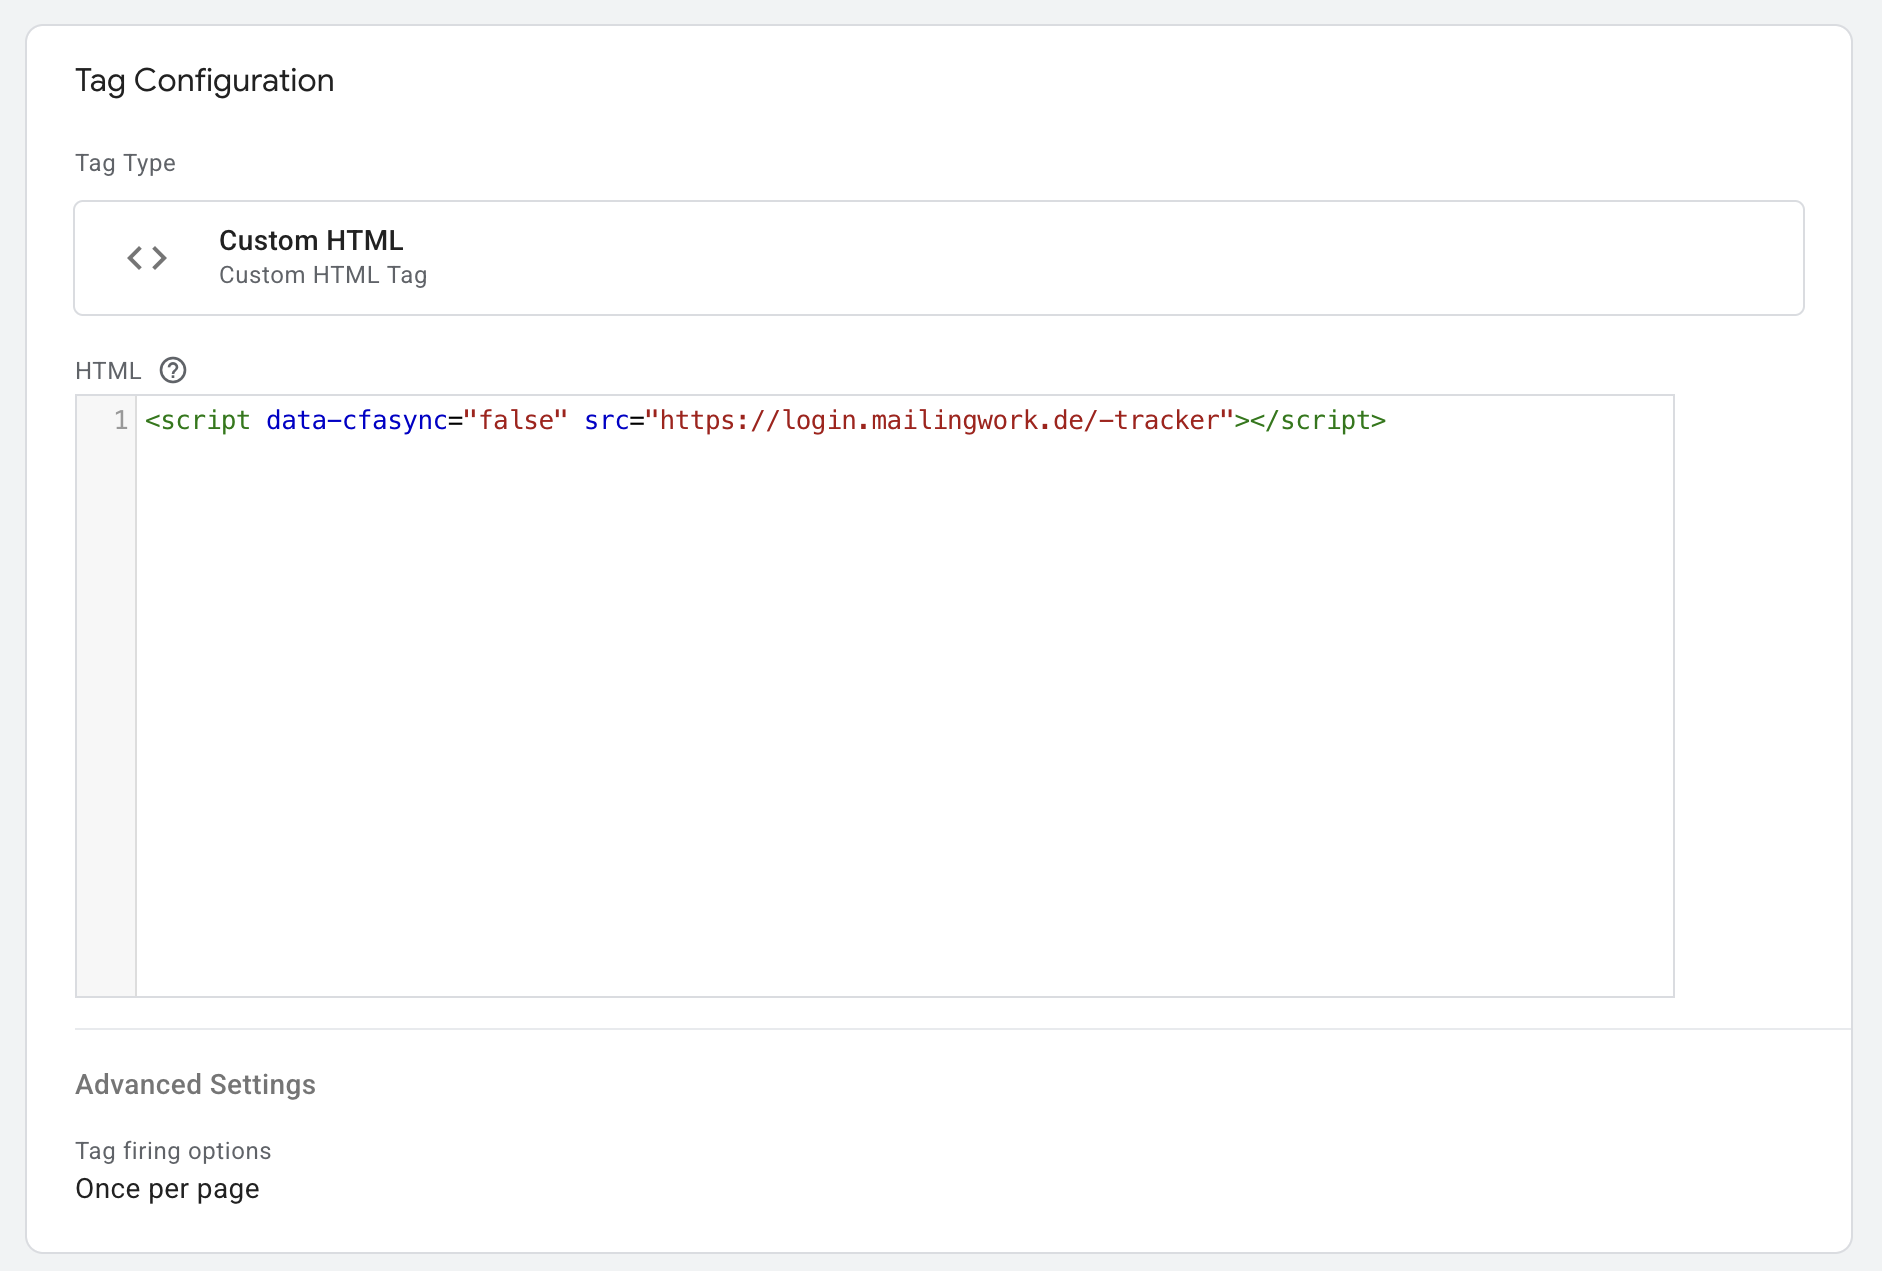Open the HTML field help icon

[173, 371]
